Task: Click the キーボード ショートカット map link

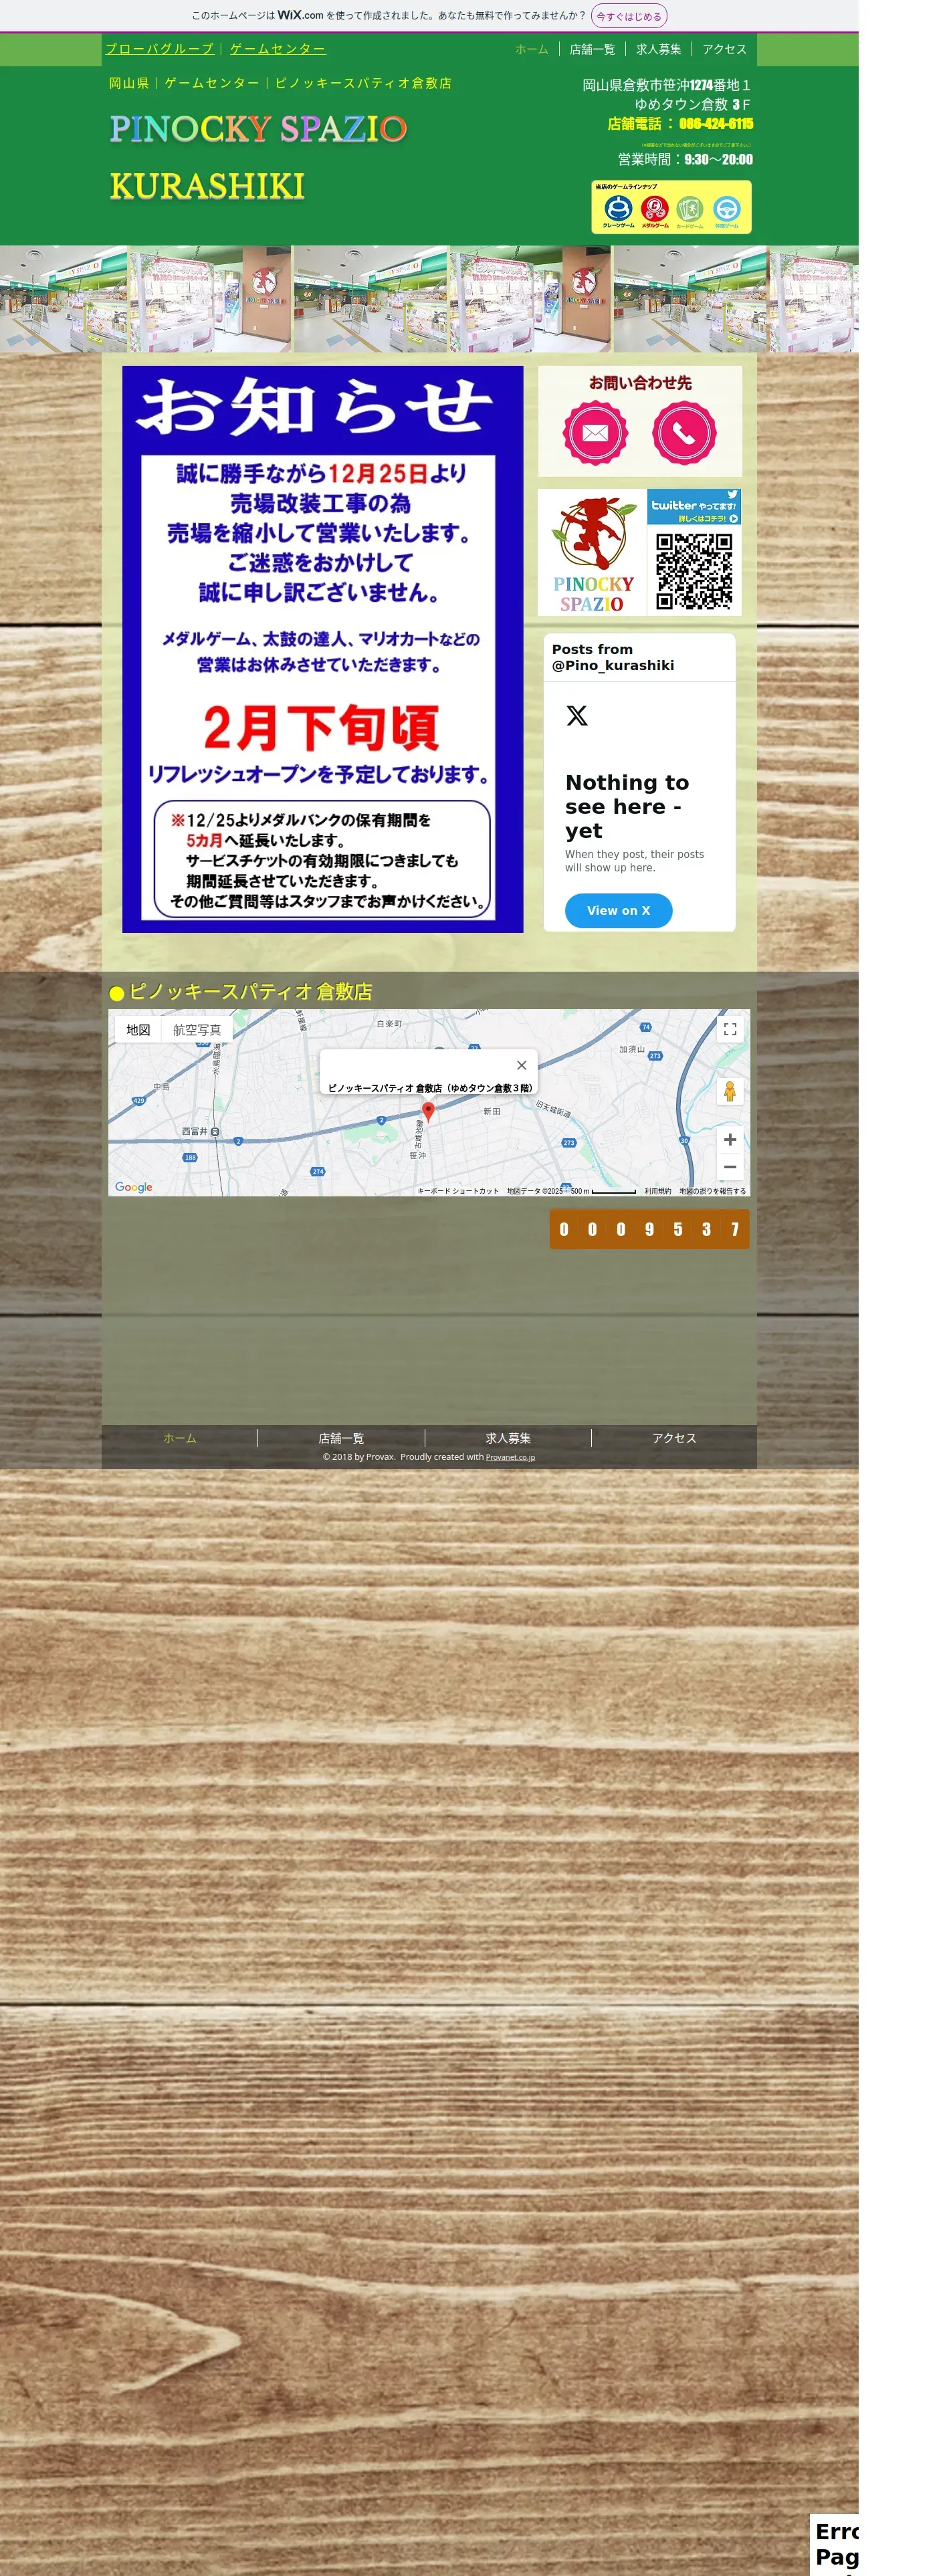Action: pyautogui.click(x=458, y=1191)
